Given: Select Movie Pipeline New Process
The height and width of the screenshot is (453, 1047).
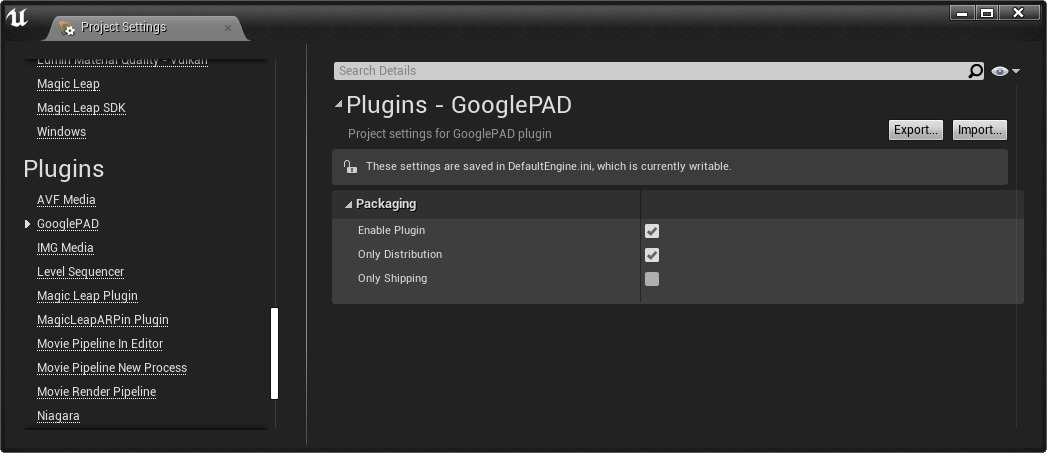Looking at the screenshot, I should point(112,368).
